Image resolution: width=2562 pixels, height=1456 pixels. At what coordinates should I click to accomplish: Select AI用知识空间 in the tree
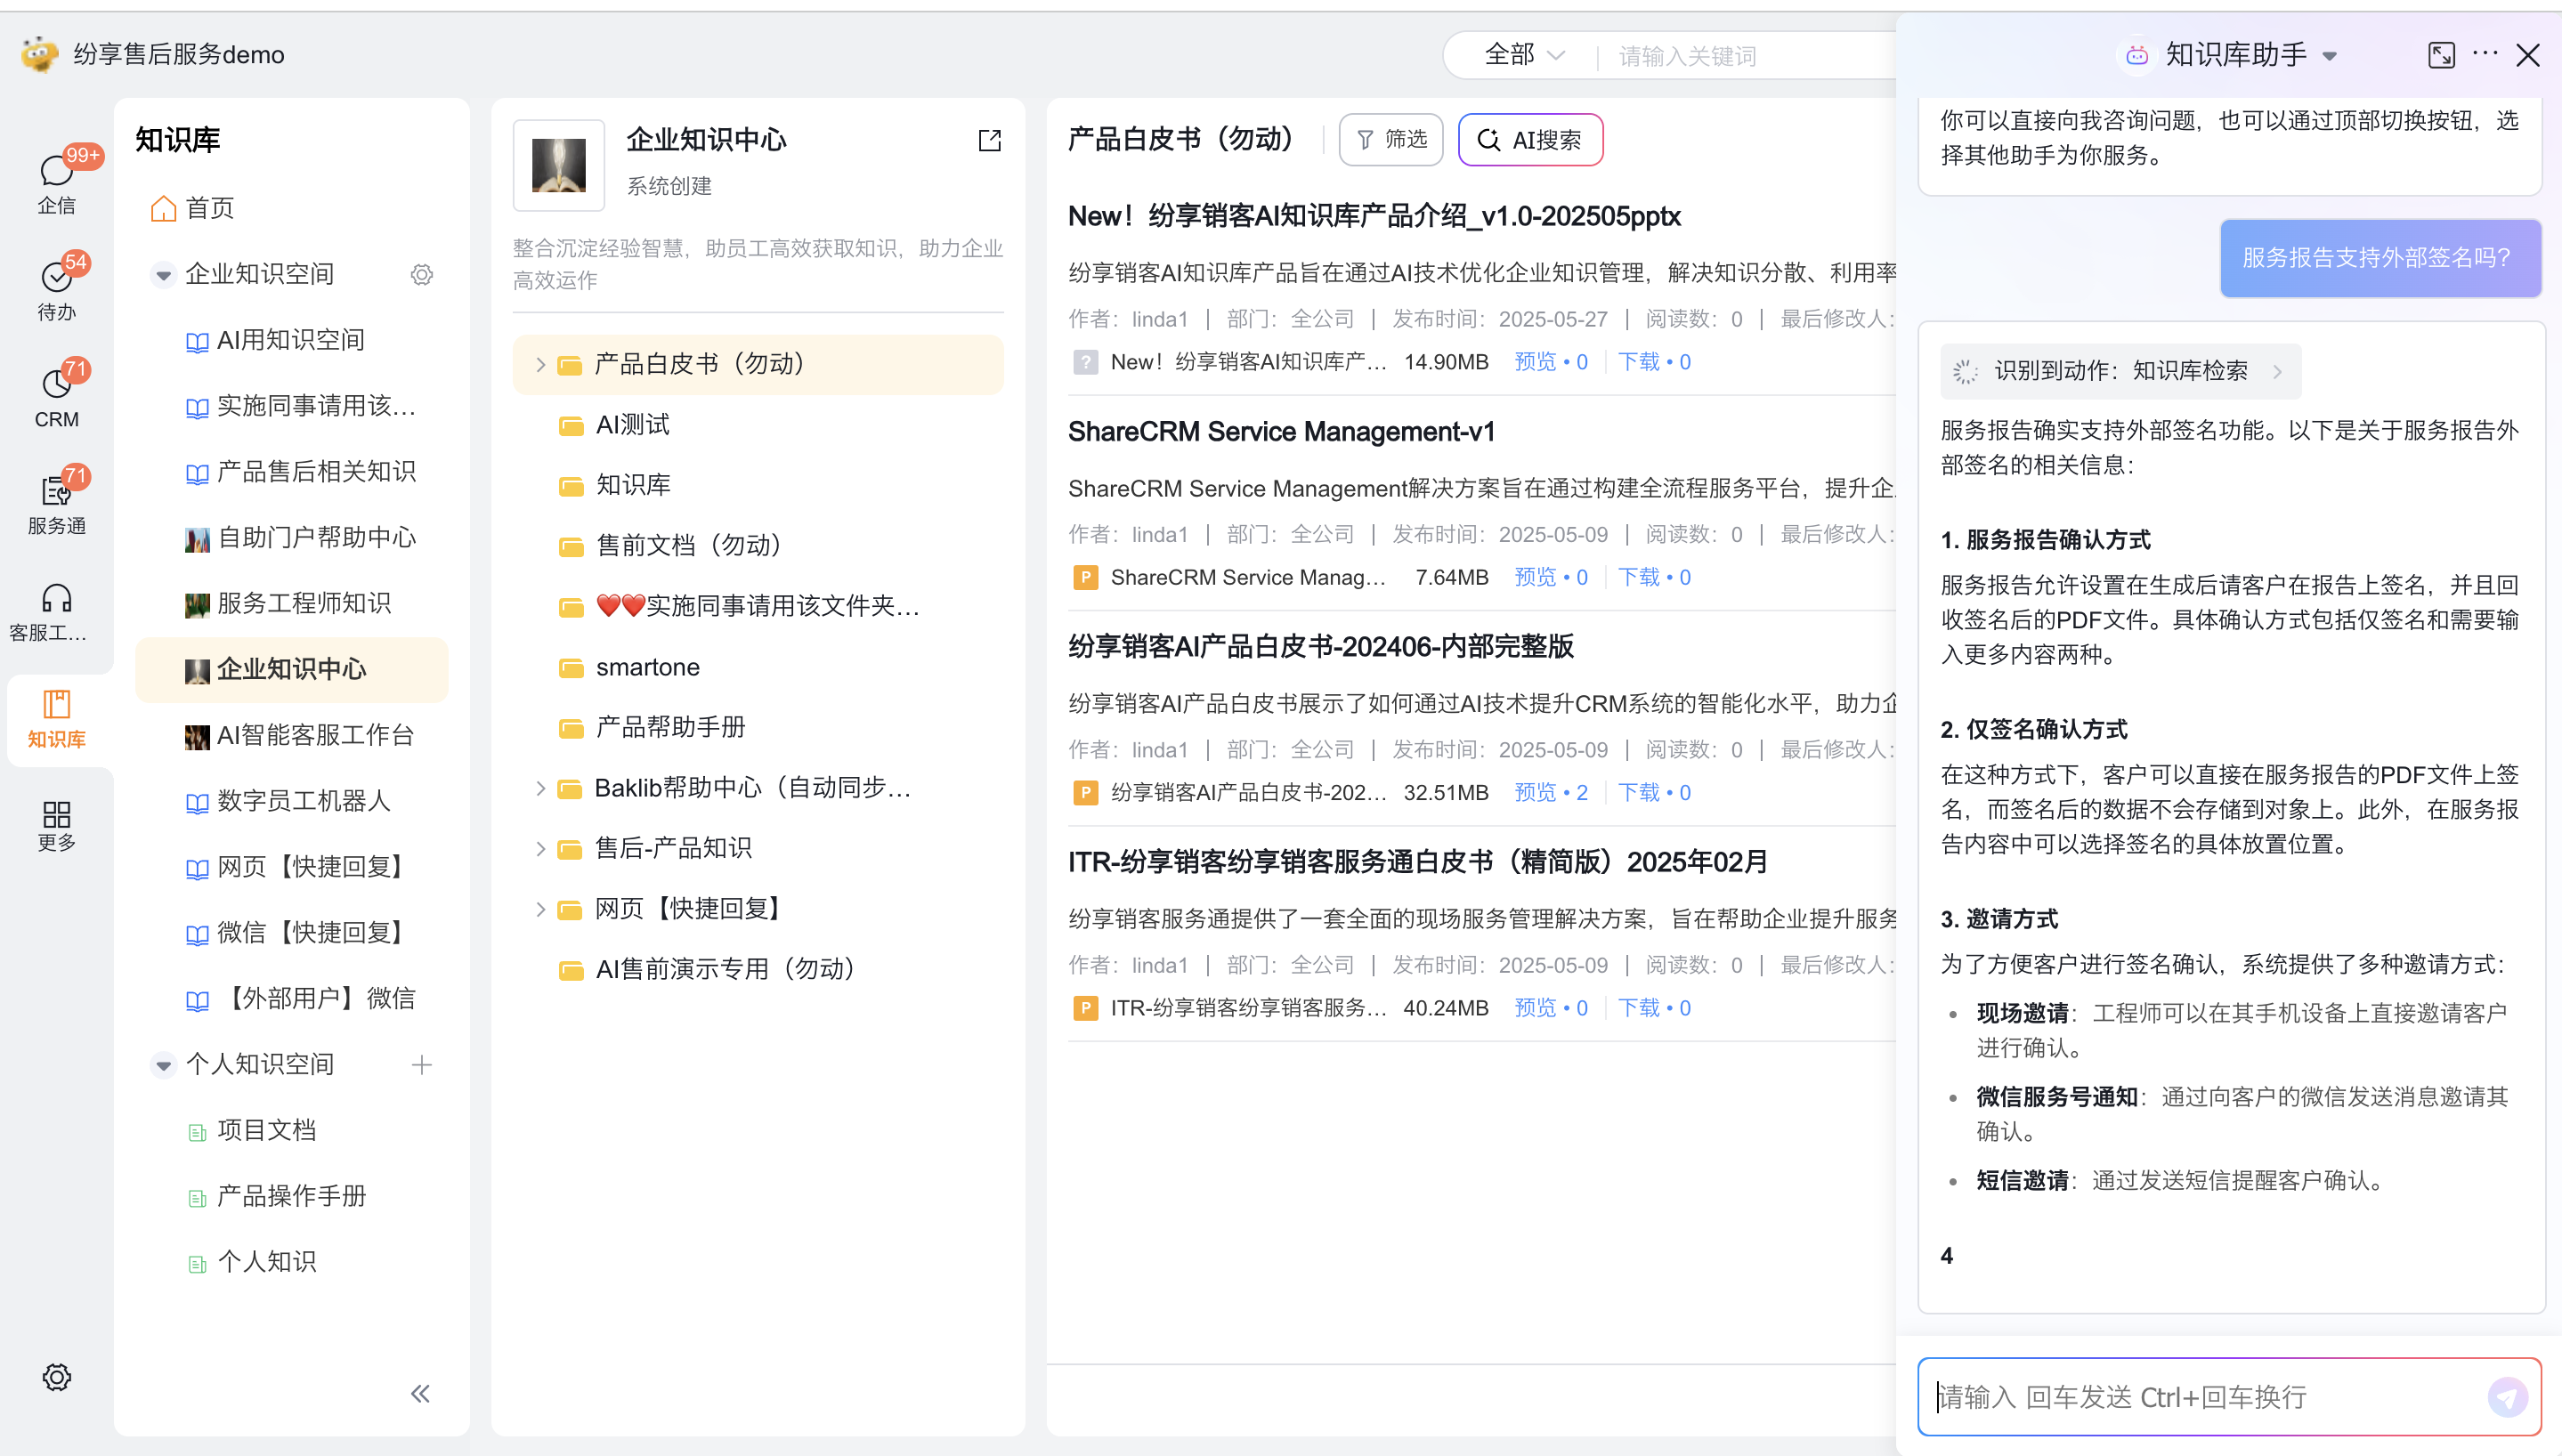pyautogui.click(x=290, y=340)
